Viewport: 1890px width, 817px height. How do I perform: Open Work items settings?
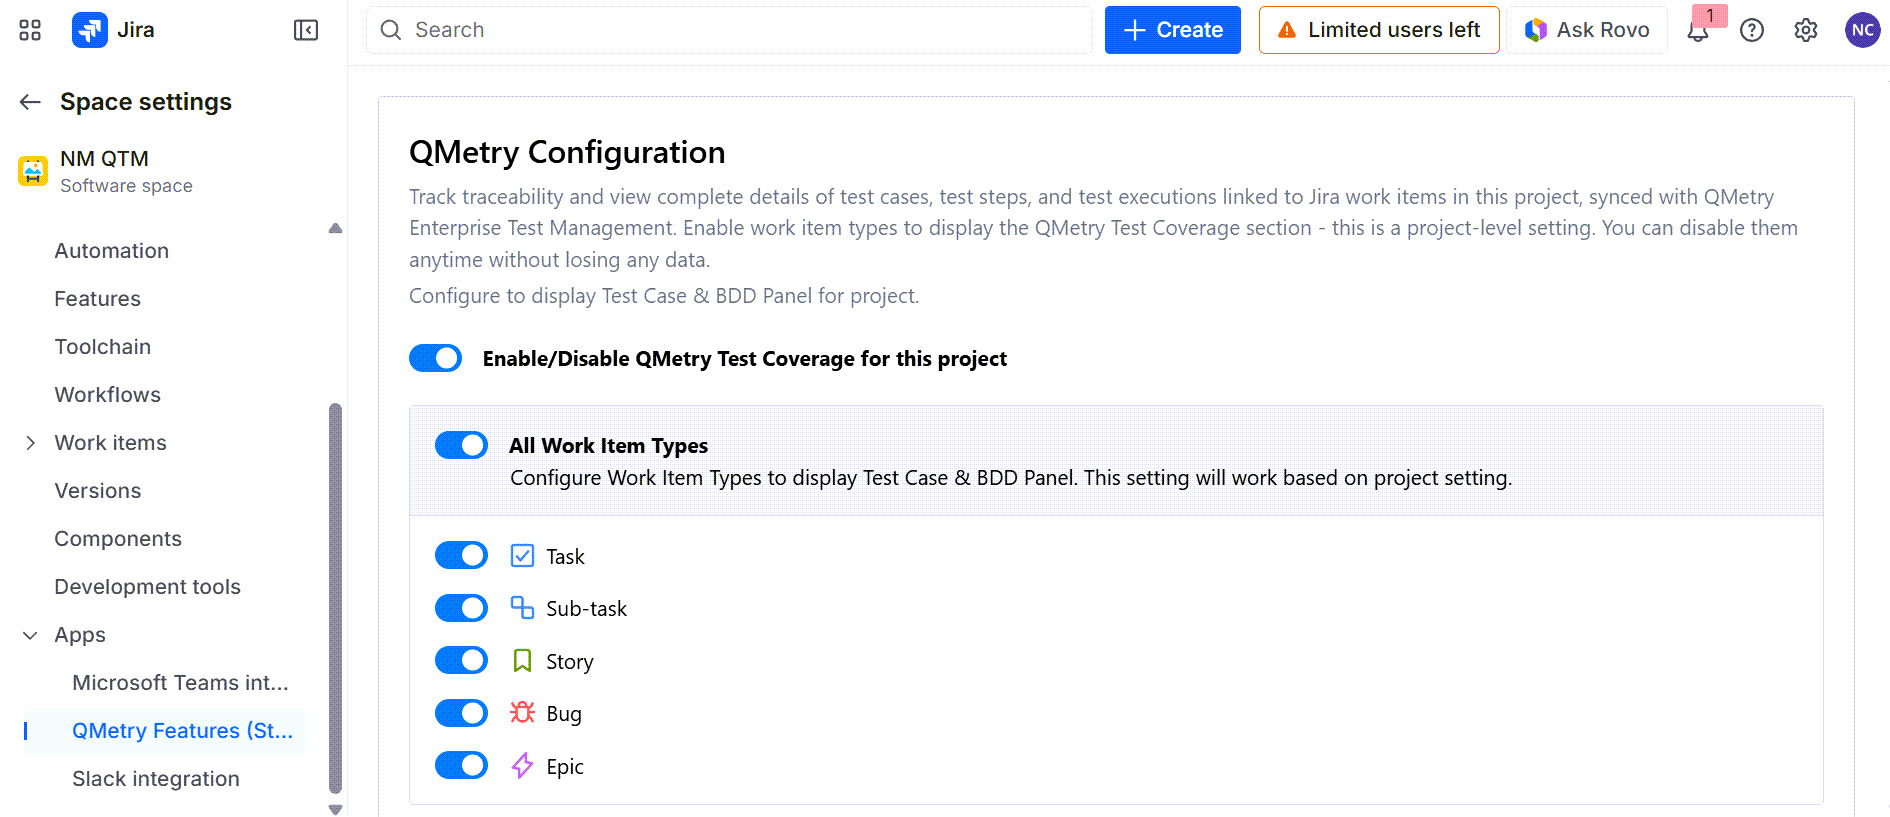click(x=110, y=443)
